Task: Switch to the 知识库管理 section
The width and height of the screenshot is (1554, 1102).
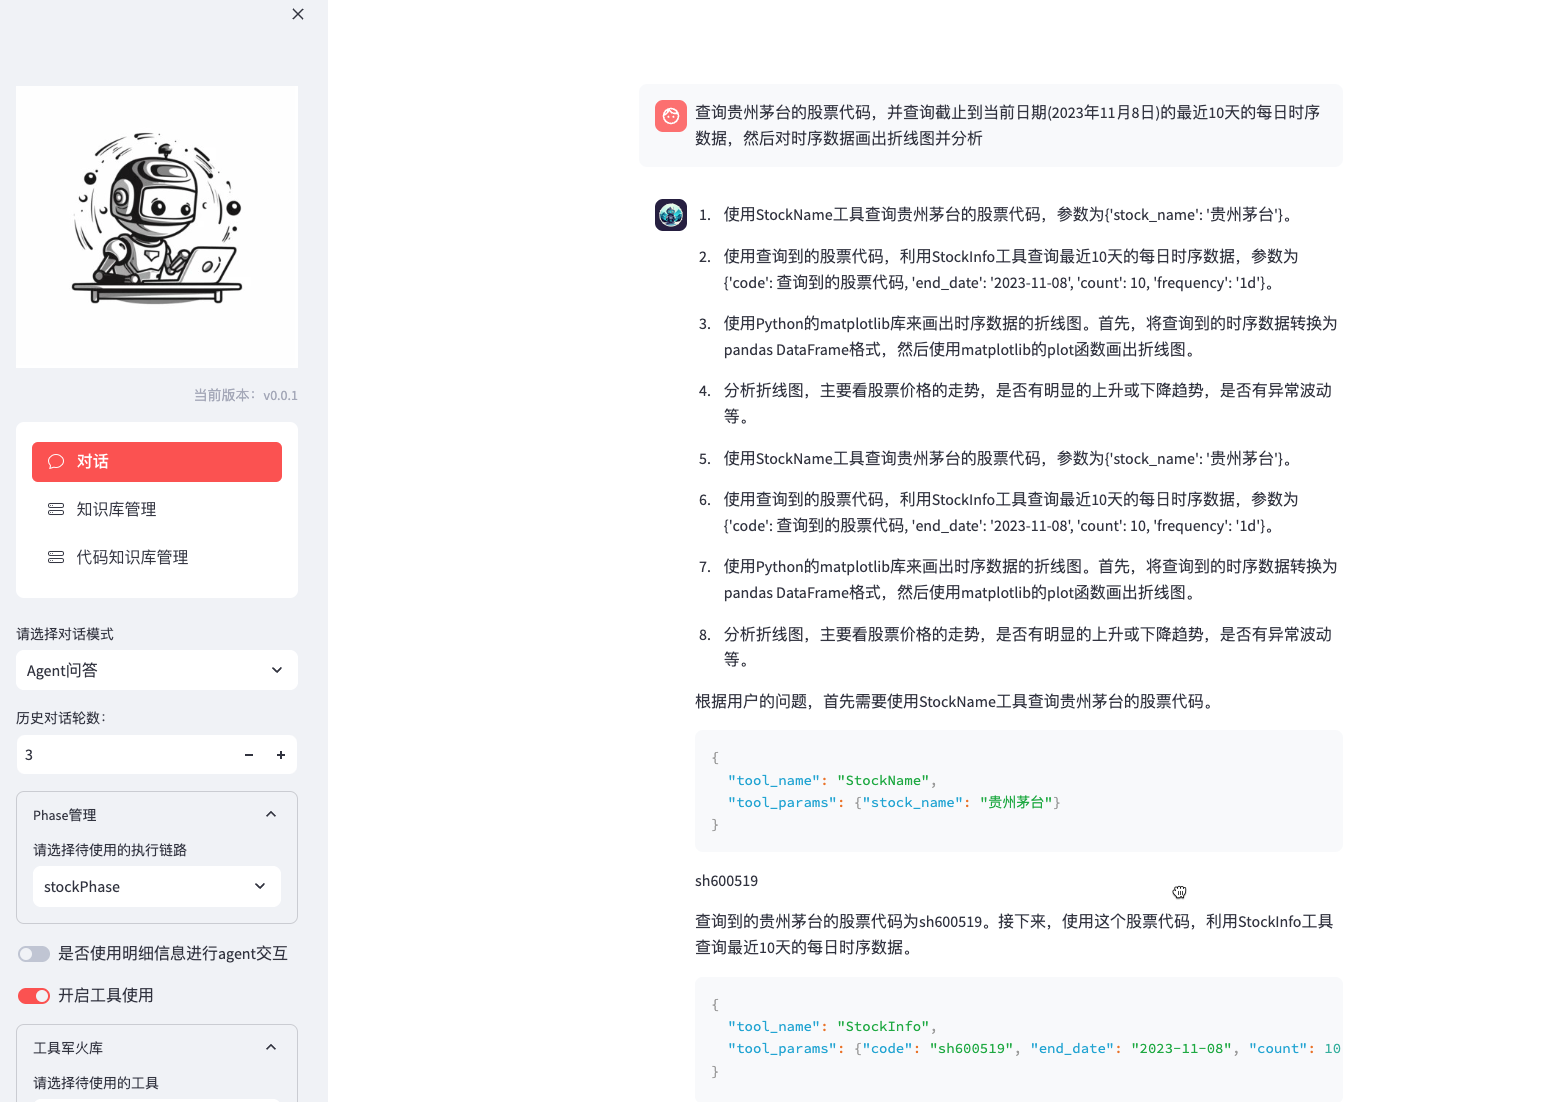Action: [x=116, y=508]
